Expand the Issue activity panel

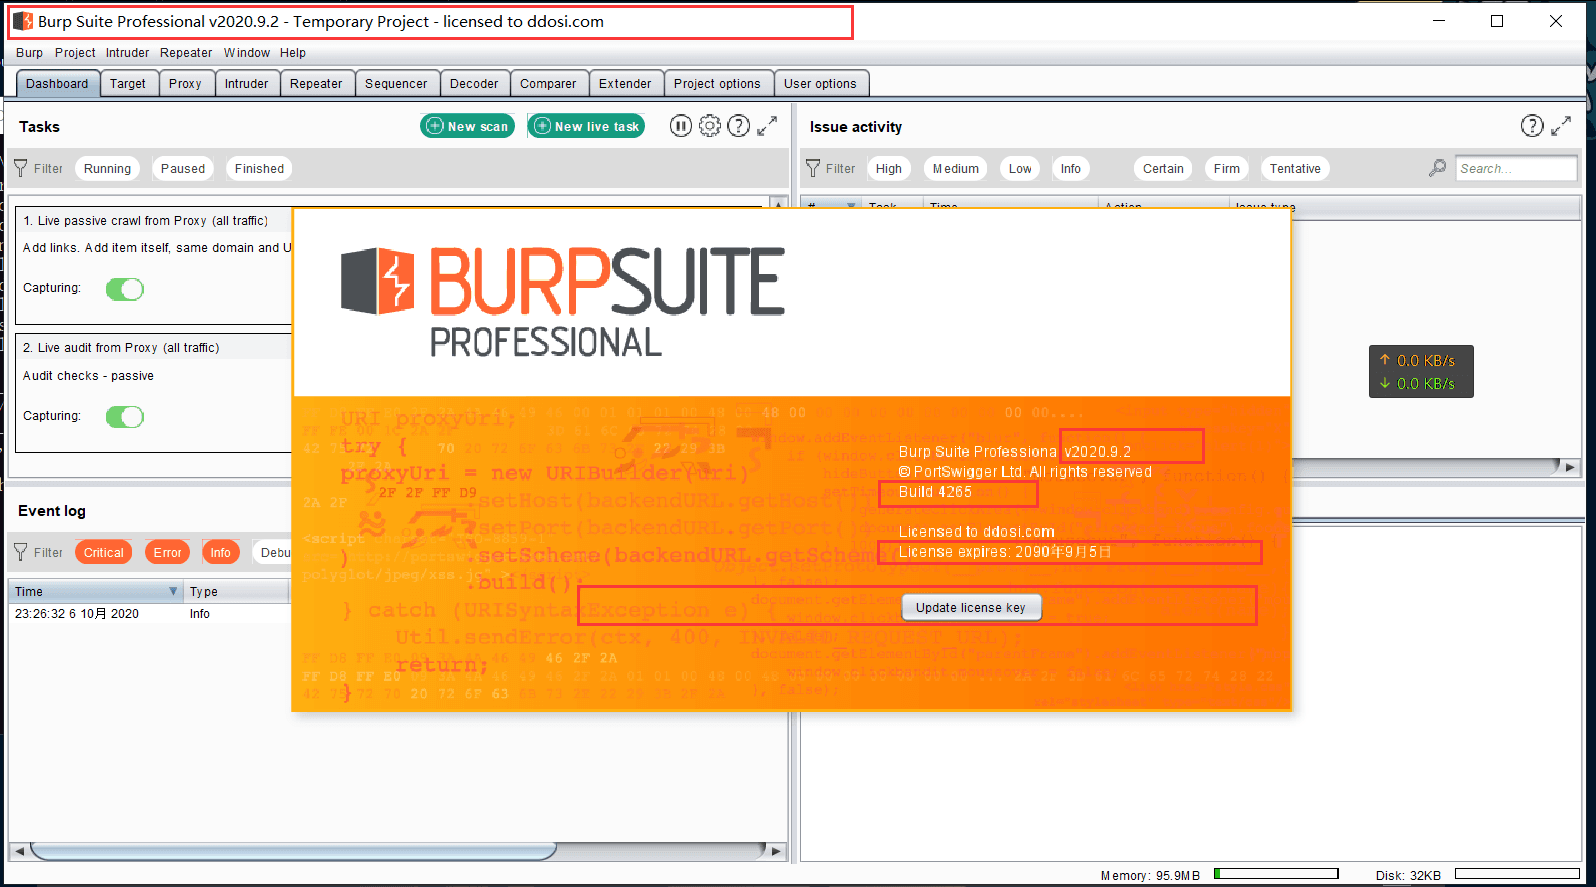[1560, 126]
